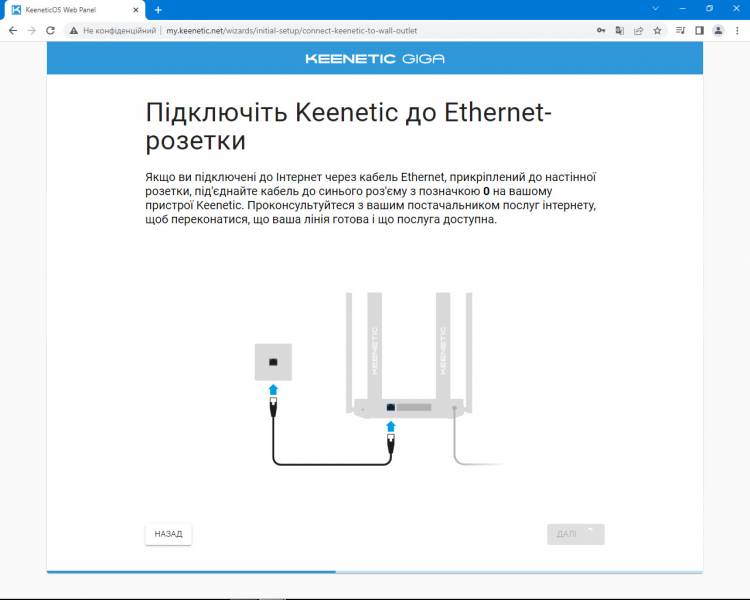Click the browser back arrow
750x600 pixels.
click(13, 31)
